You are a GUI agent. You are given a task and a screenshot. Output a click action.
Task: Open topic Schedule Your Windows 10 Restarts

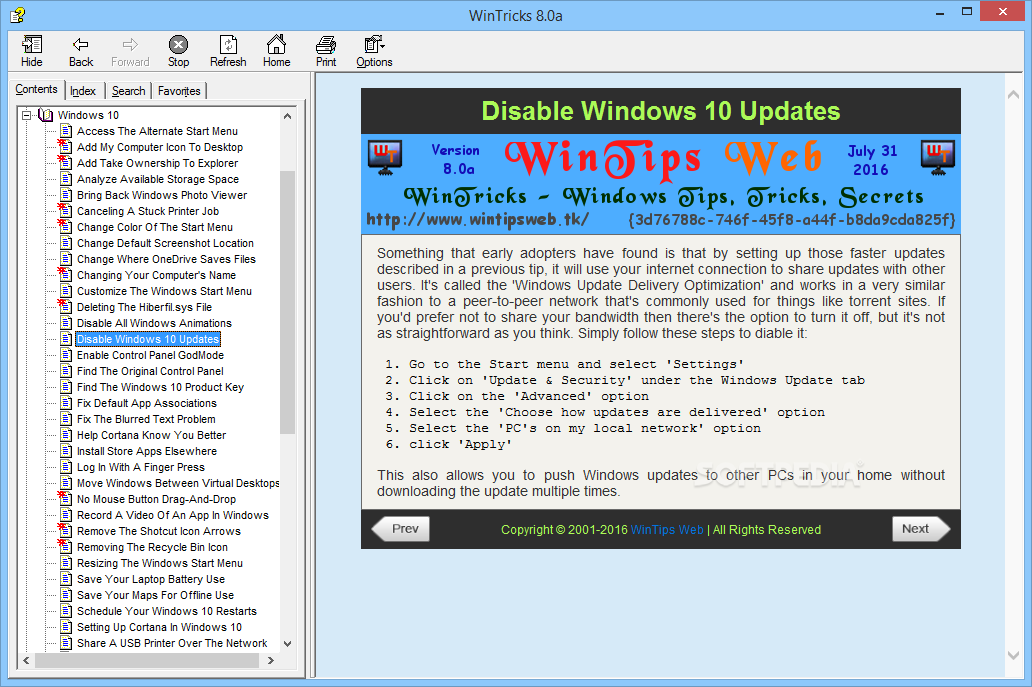[x=167, y=611]
